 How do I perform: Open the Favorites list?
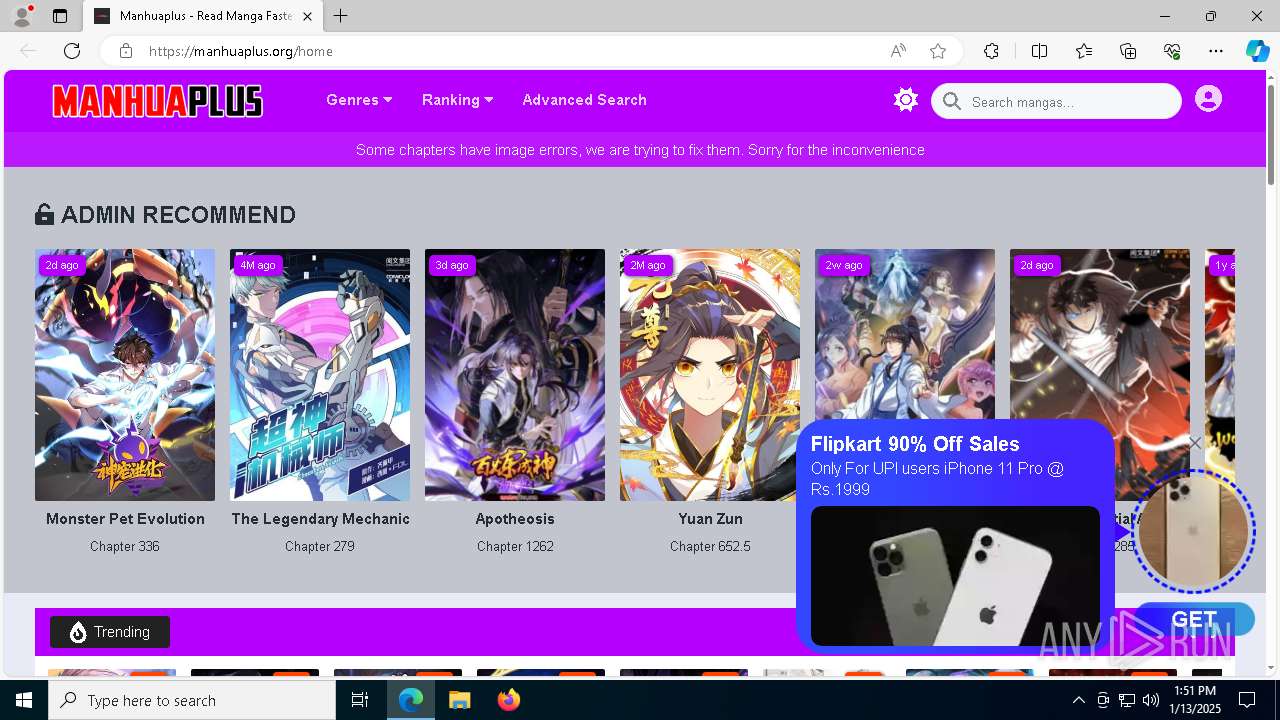[x=1084, y=51]
